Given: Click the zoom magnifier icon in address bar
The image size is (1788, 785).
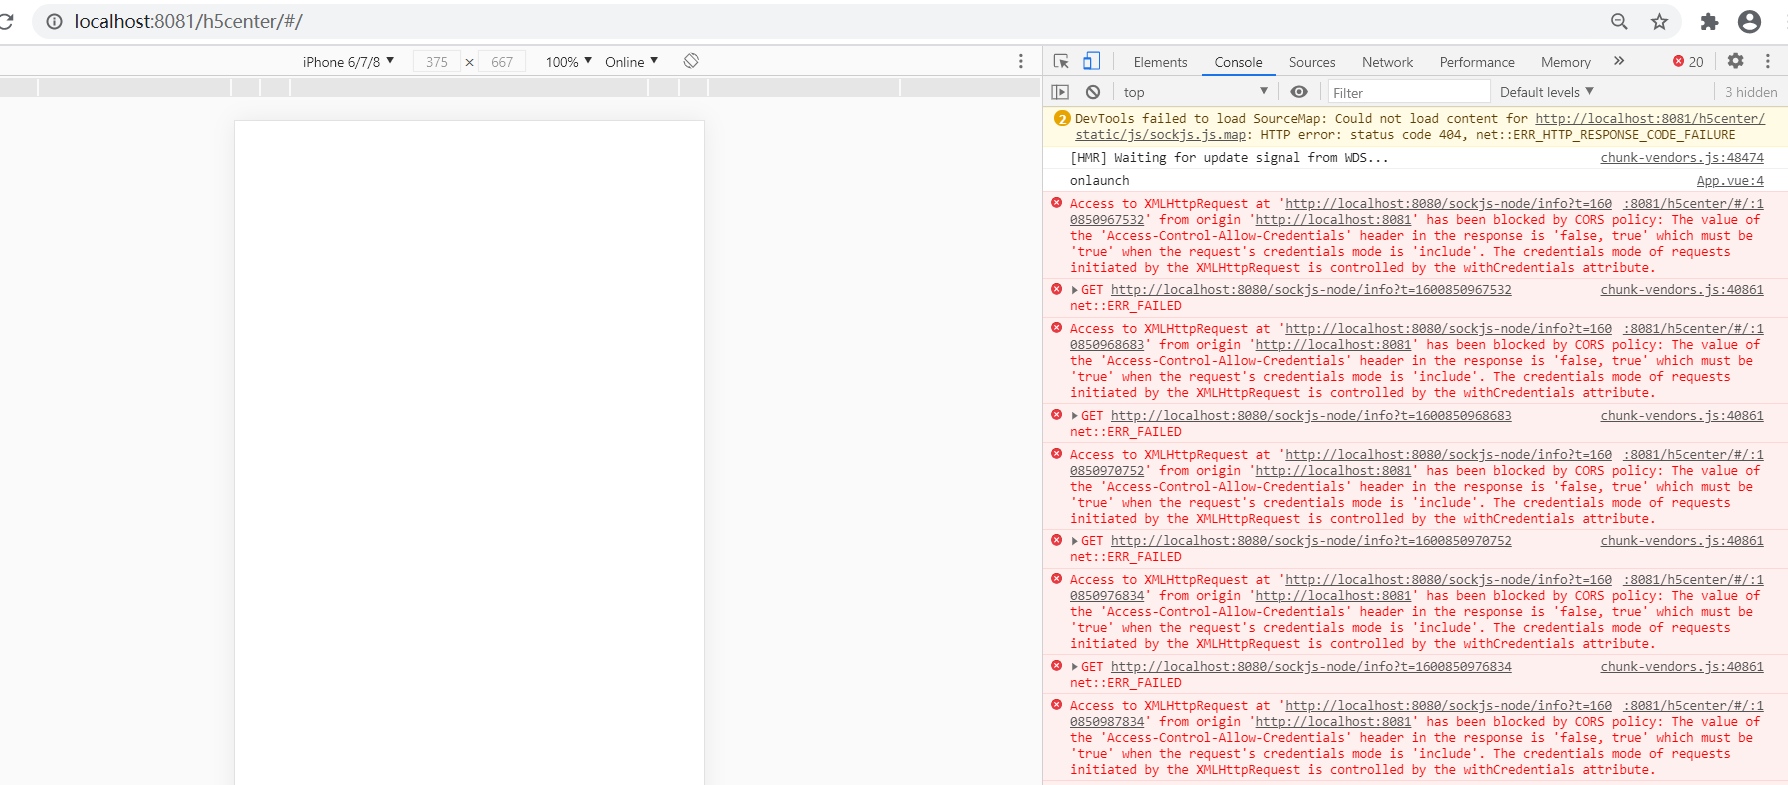Looking at the screenshot, I should [x=1619, y=22].
